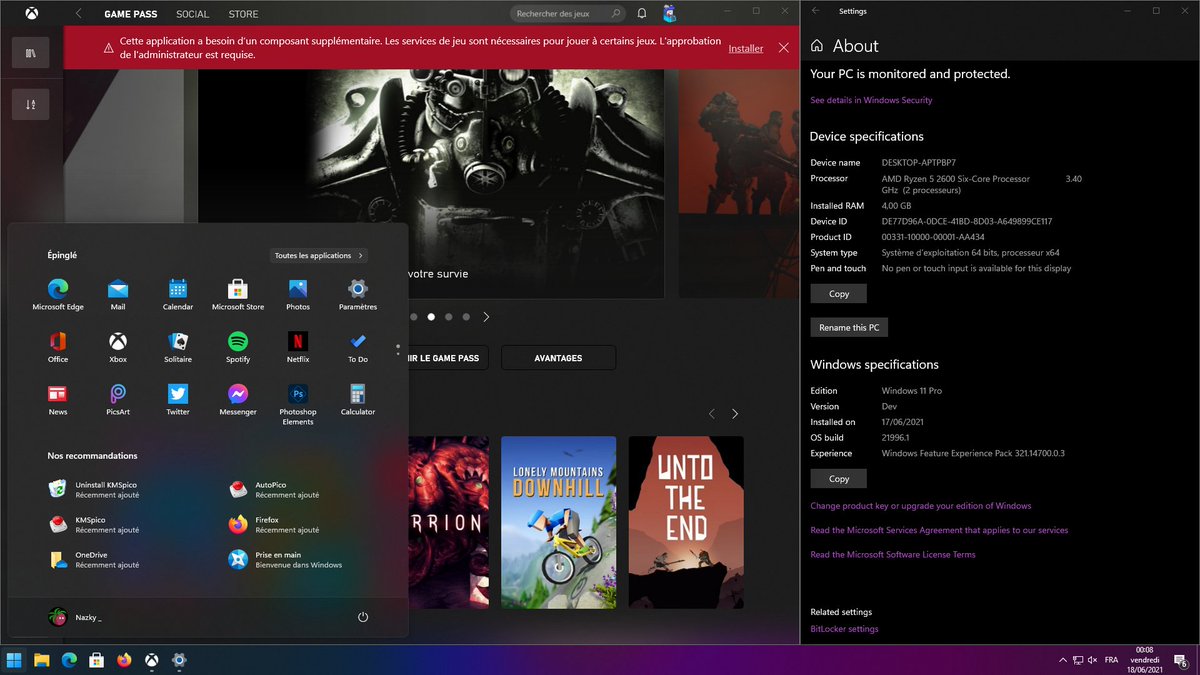The width and height of the screenshot is (1200, 675).
Task: Launch PicsArt from pinned apps
Action: click(118, 400)
